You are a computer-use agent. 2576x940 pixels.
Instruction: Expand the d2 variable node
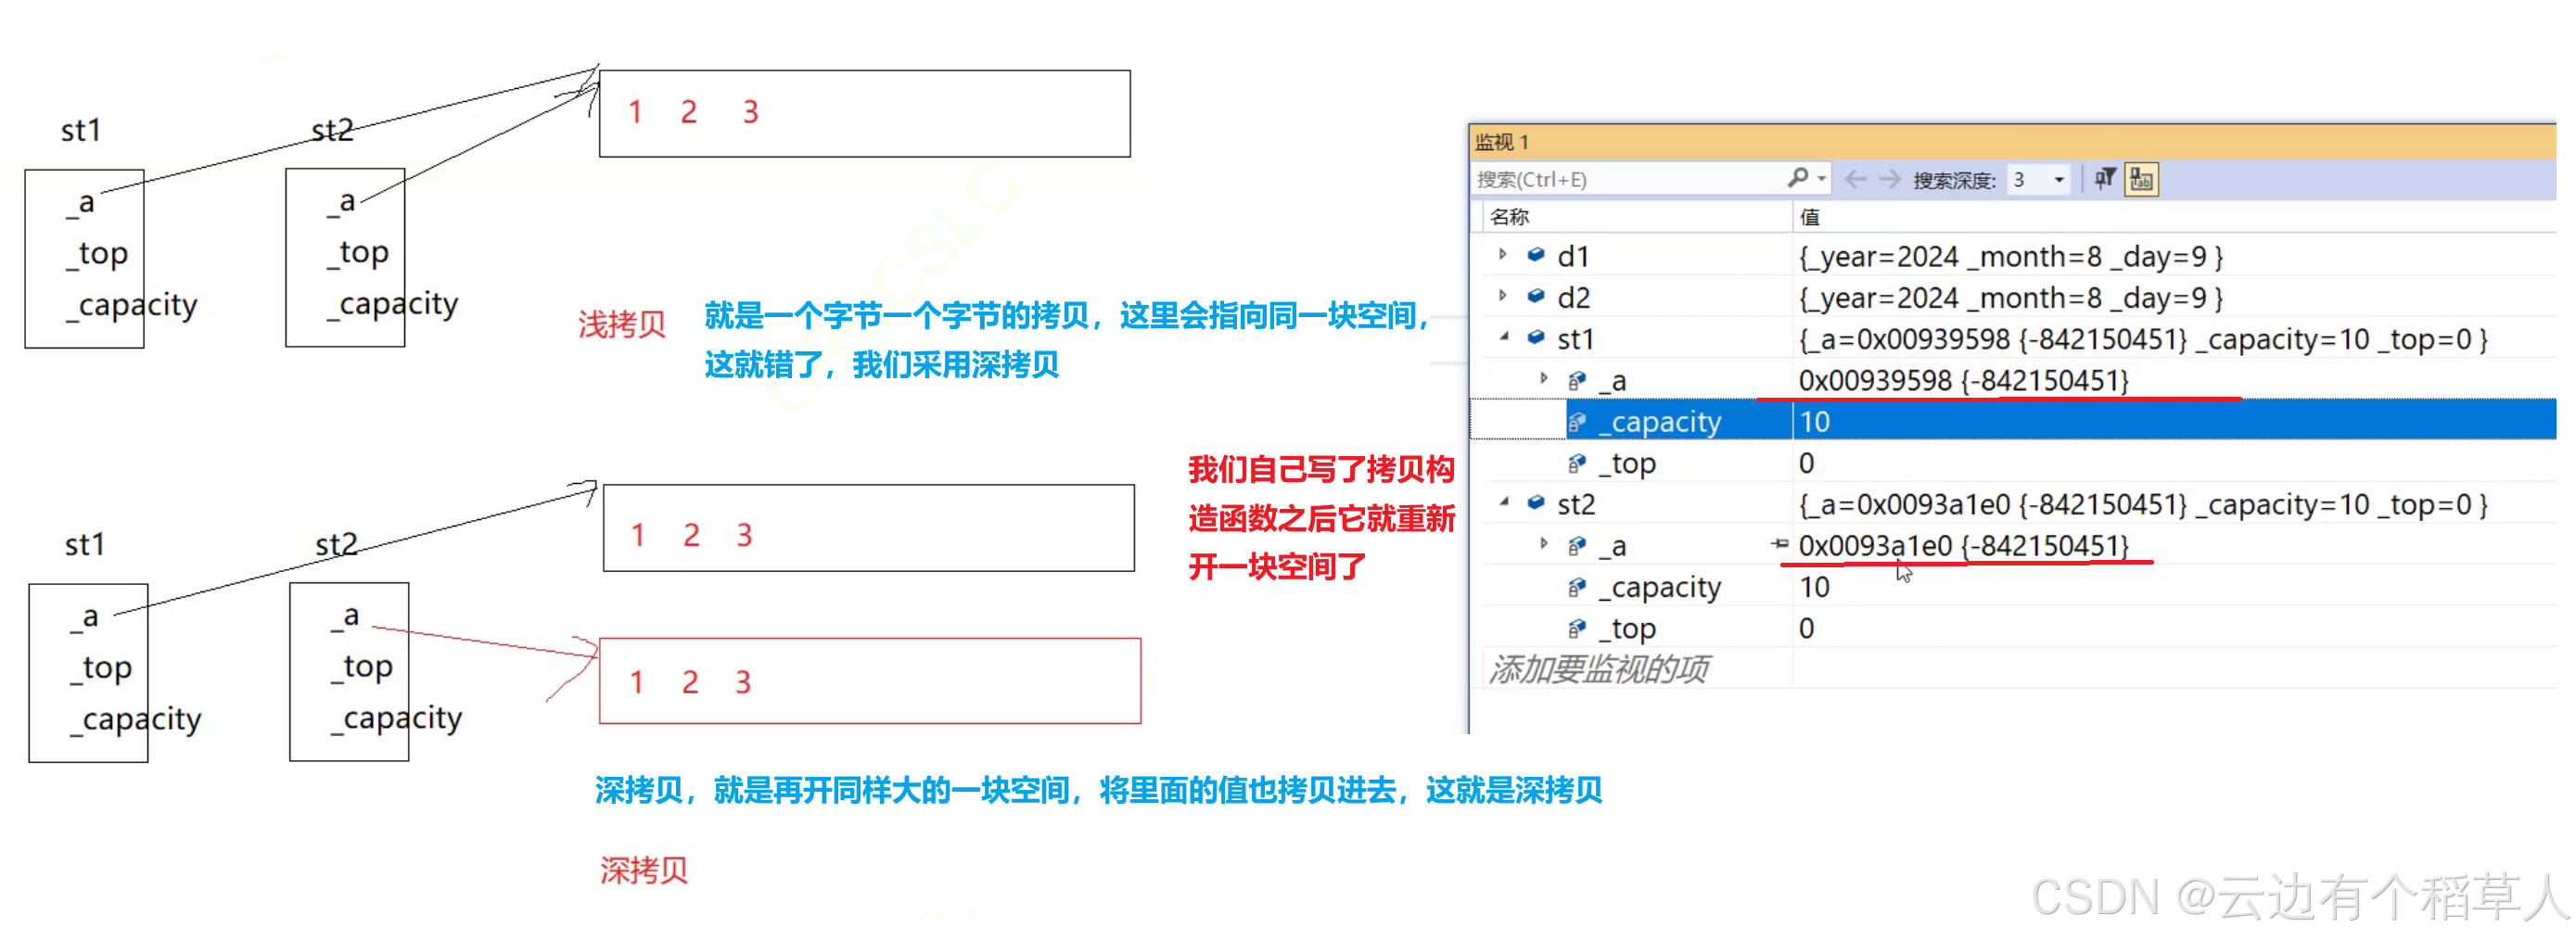pyautogui.click(x=1502, y=296)
